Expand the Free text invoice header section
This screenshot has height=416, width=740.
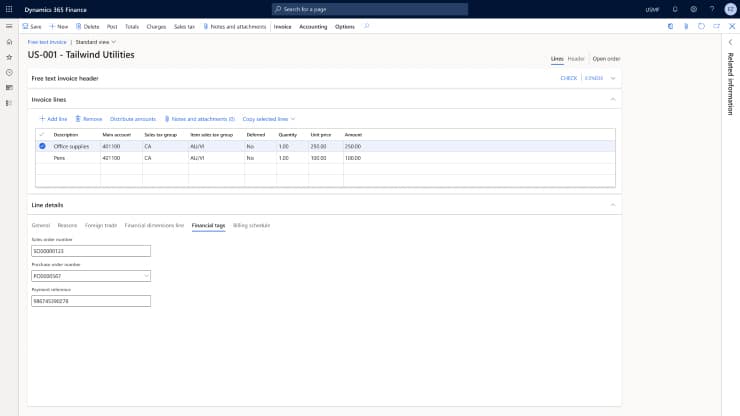(x=613, y=78)
